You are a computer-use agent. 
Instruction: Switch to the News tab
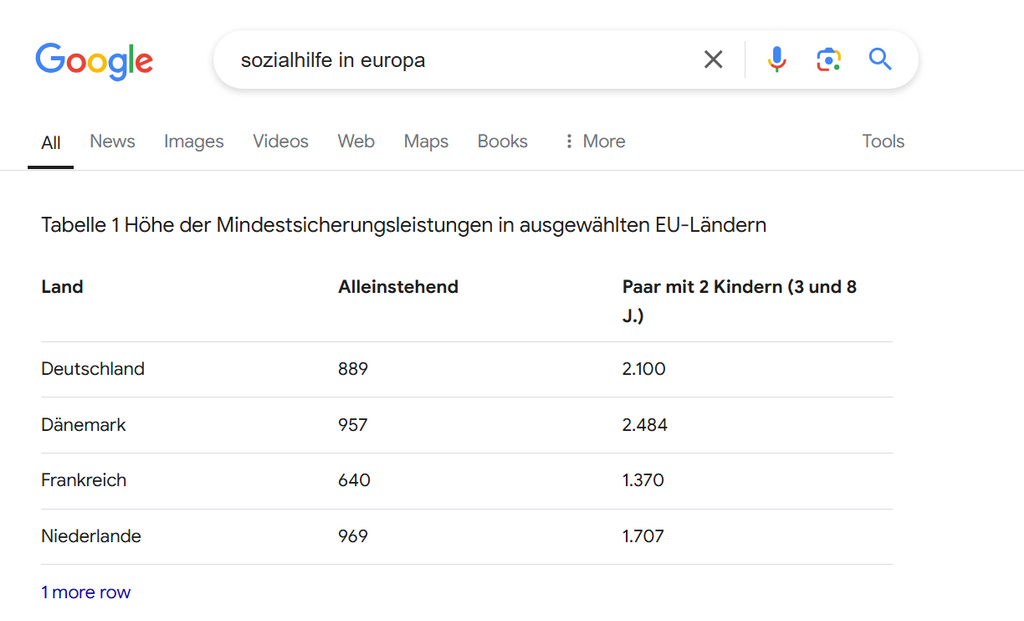tap(112, 141)
